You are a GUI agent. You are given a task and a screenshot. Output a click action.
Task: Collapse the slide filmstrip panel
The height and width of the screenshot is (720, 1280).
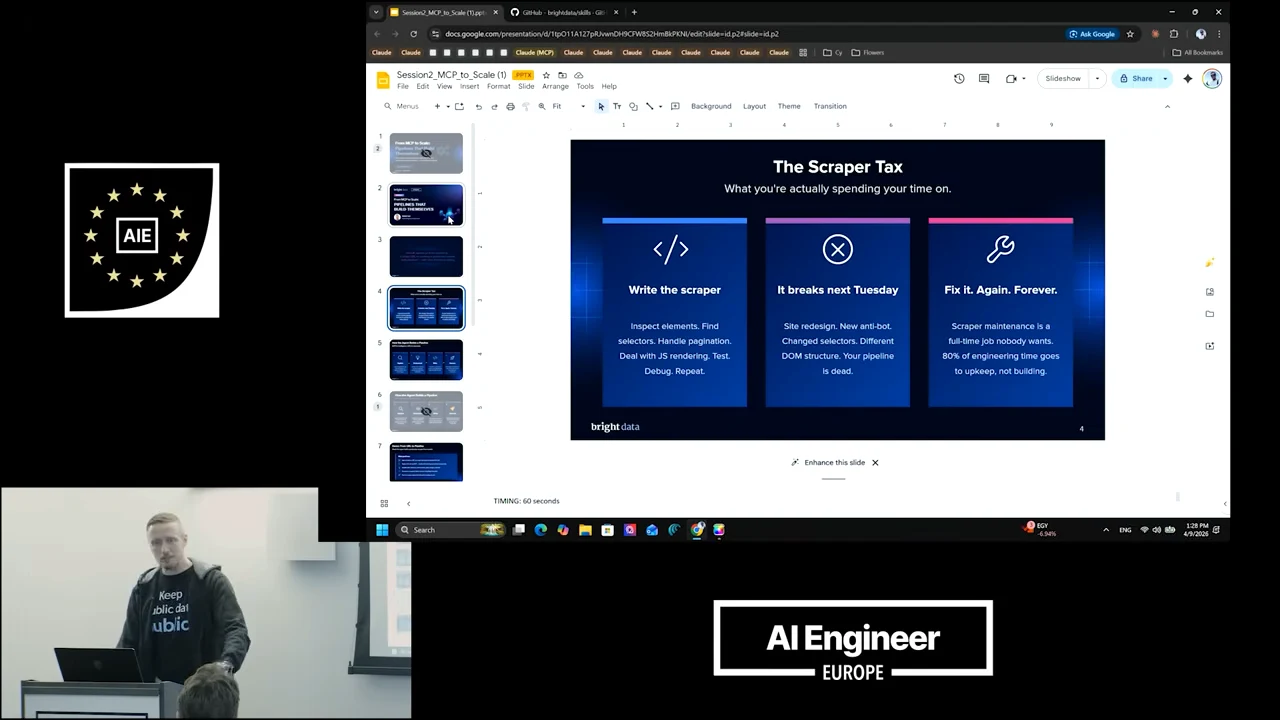(408, 503)
